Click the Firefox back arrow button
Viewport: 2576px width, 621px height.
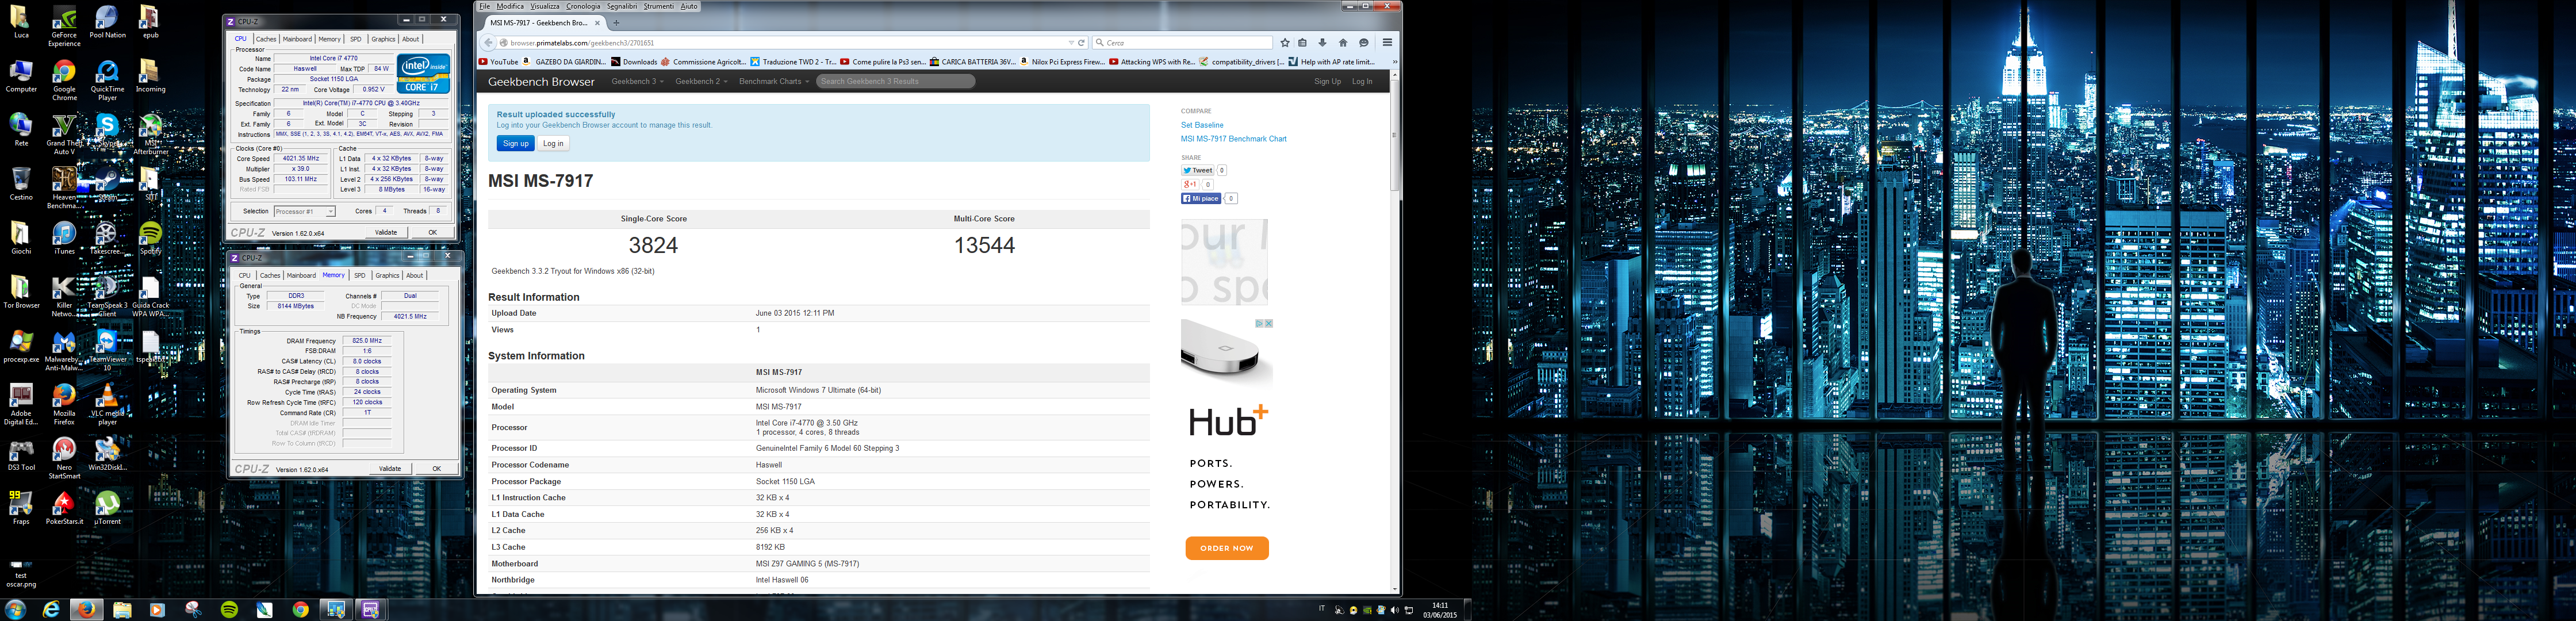click(489, 43)
